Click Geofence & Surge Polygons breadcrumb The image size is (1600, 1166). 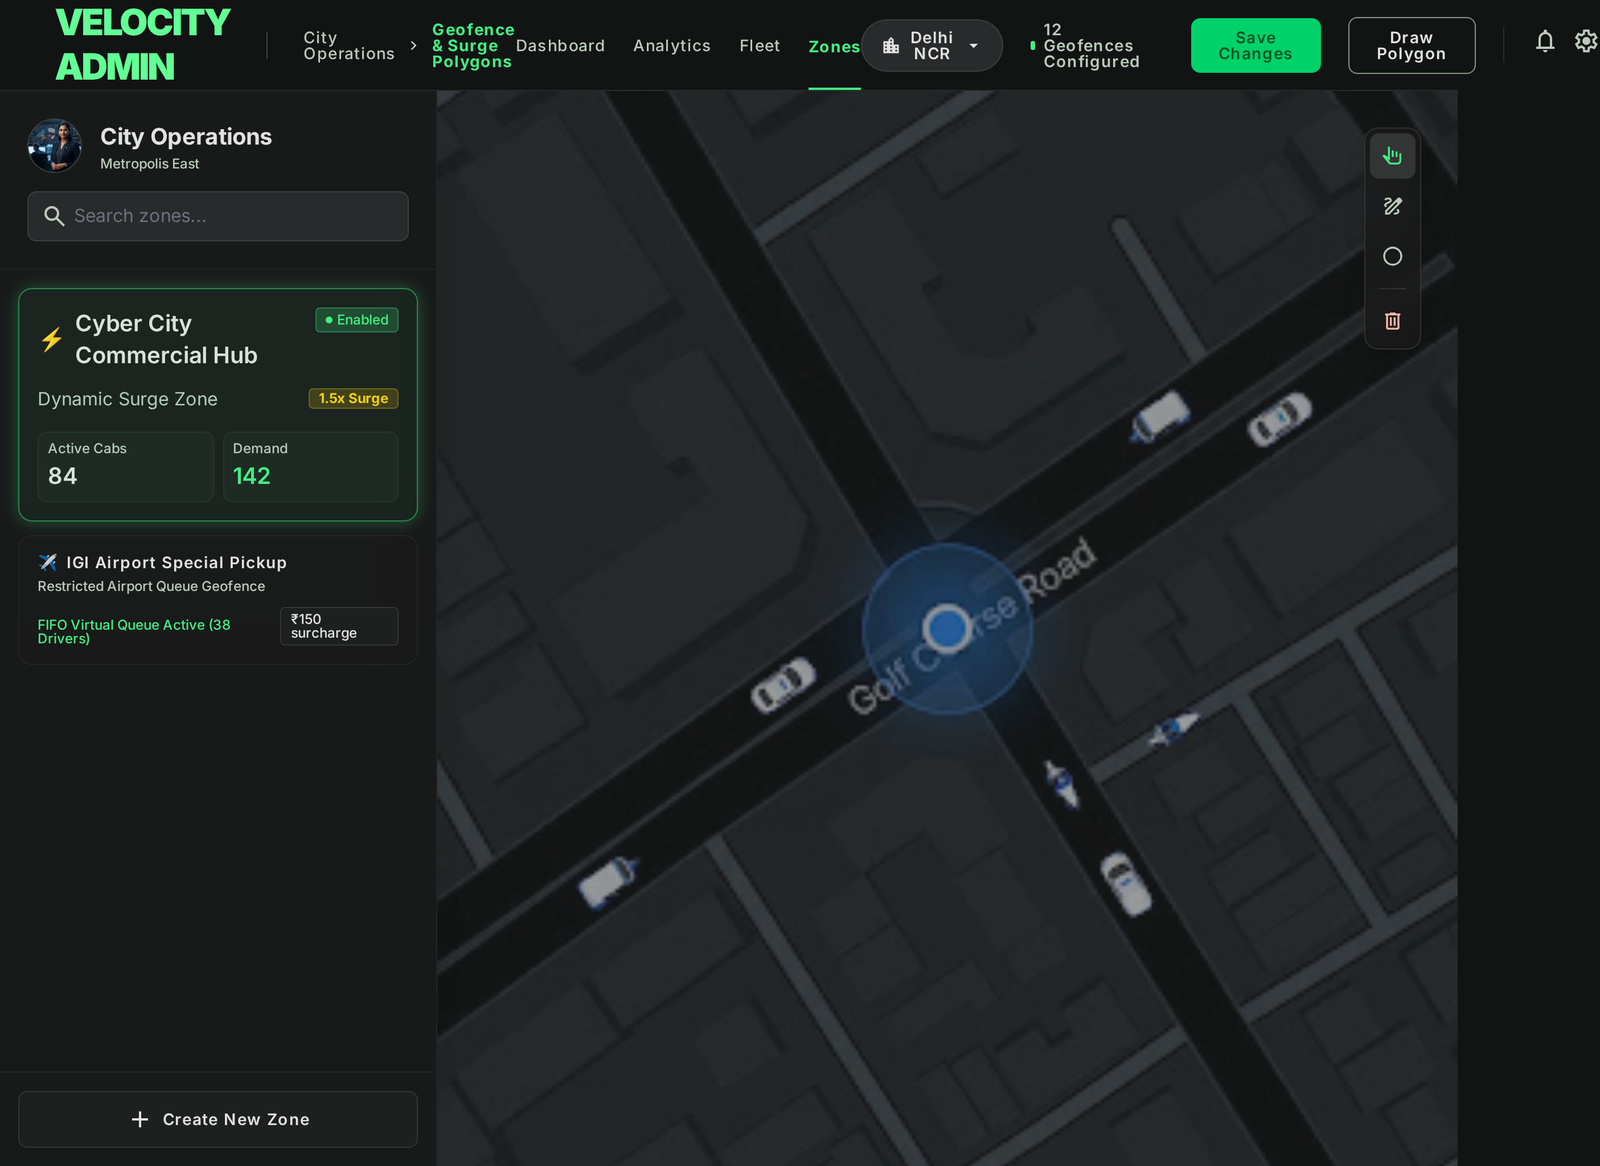[x=473, y=46]
